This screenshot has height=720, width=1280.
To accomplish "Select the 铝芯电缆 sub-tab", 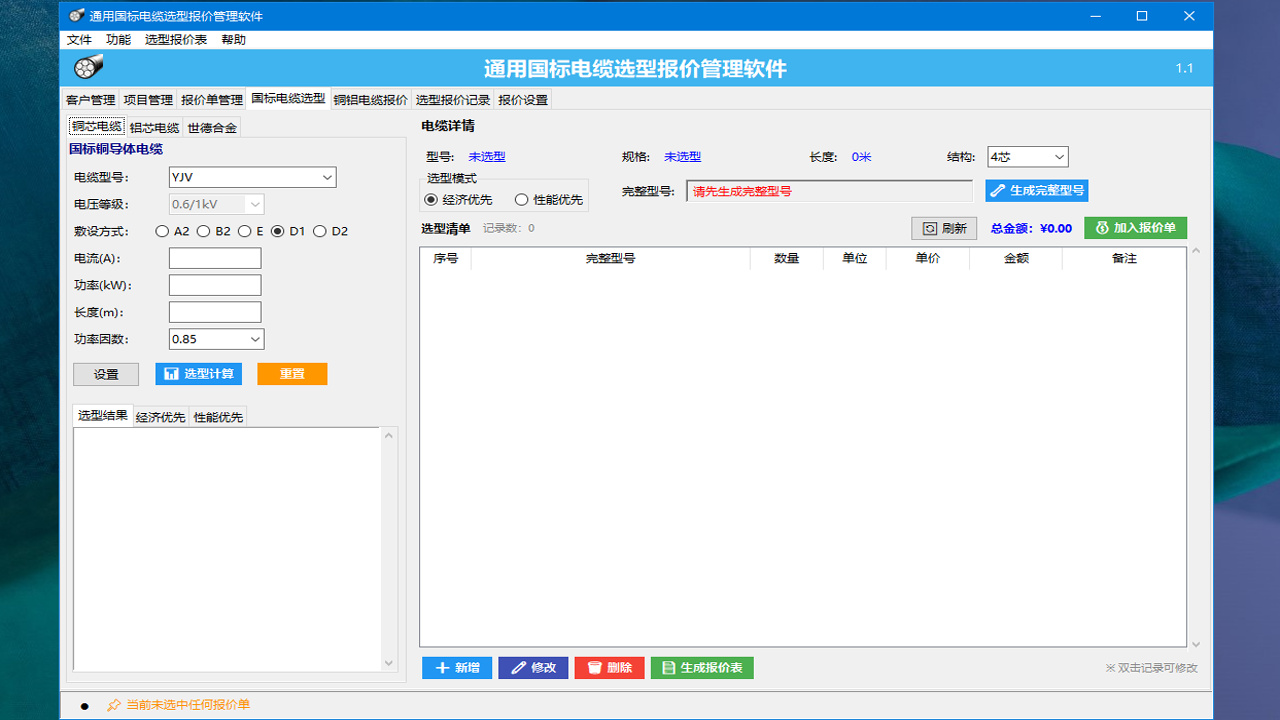I will pyautogui.click(x=154, y=128).
